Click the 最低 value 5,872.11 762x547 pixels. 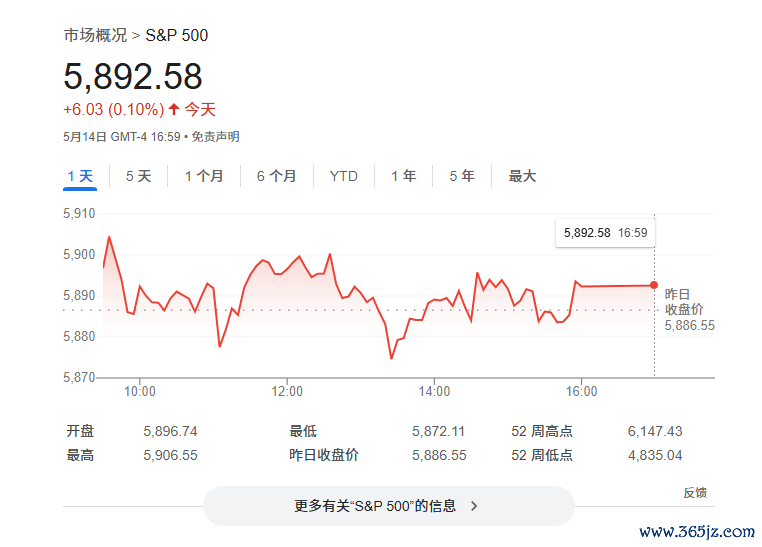click(x=438, y=431)
